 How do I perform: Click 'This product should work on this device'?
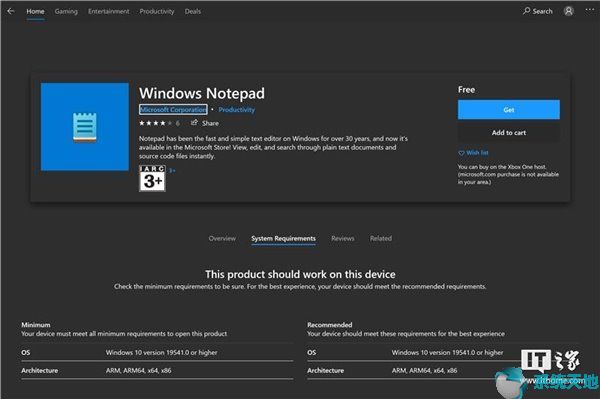click(x=300, y=274)
